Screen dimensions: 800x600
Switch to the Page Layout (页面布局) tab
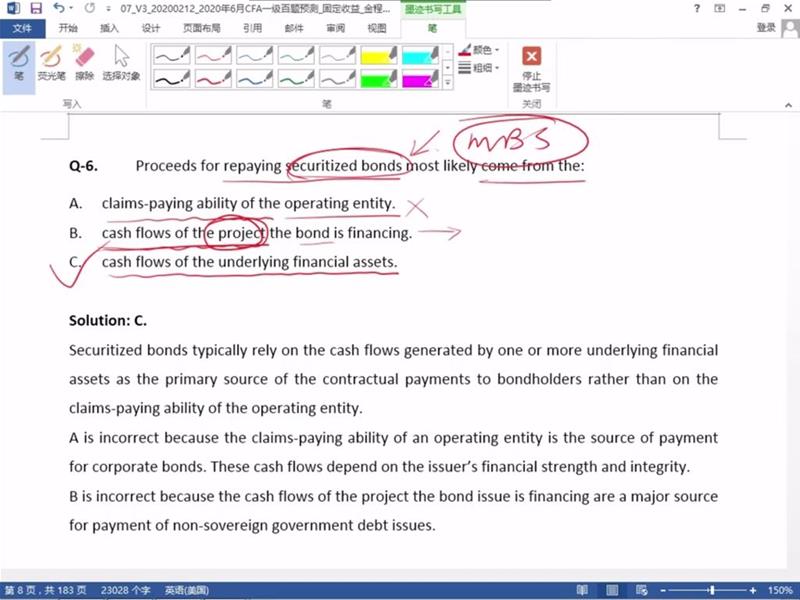pos(202,28)
